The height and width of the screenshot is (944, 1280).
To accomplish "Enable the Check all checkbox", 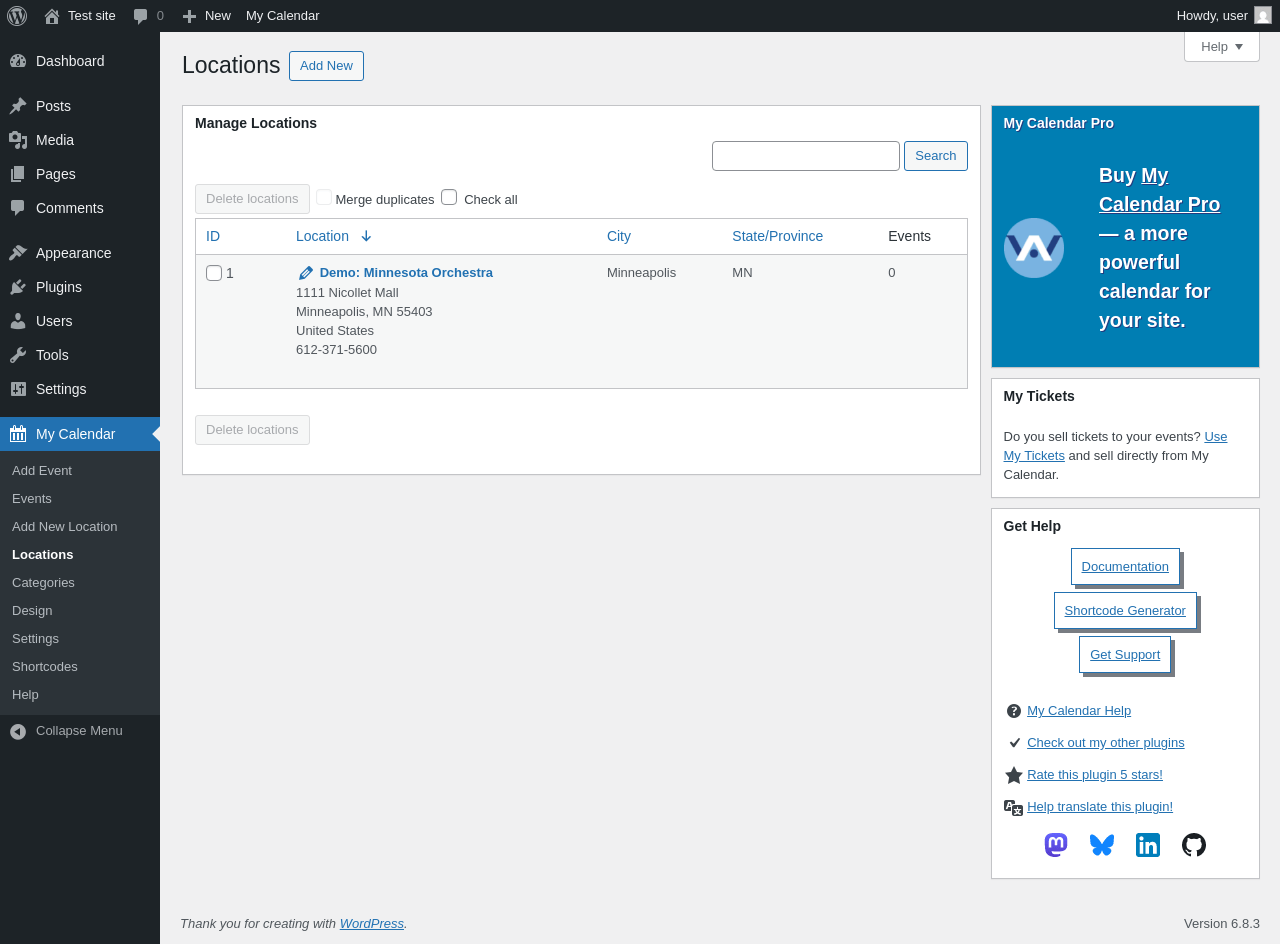I will (449, 197).
